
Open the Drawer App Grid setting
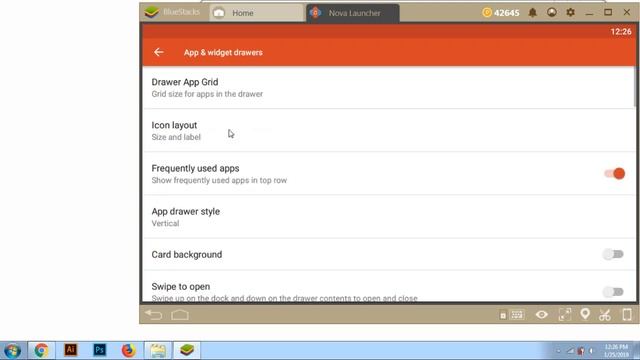tap(388, 88)
